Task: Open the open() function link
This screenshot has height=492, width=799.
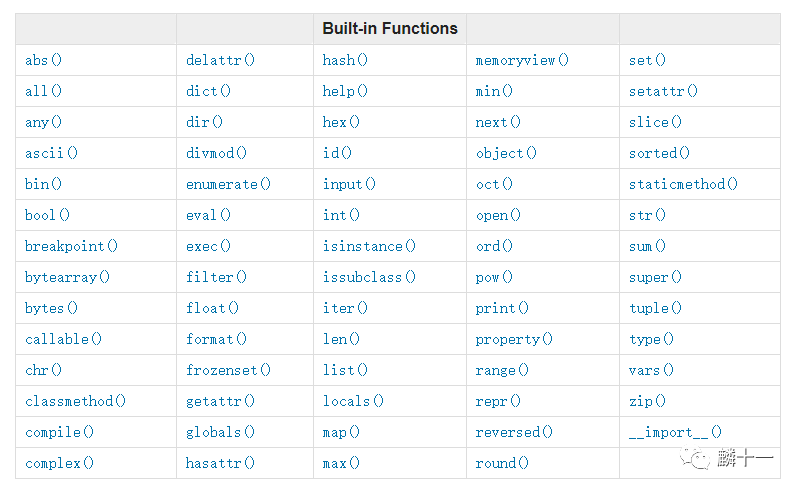Action: [x=498, y=215]
